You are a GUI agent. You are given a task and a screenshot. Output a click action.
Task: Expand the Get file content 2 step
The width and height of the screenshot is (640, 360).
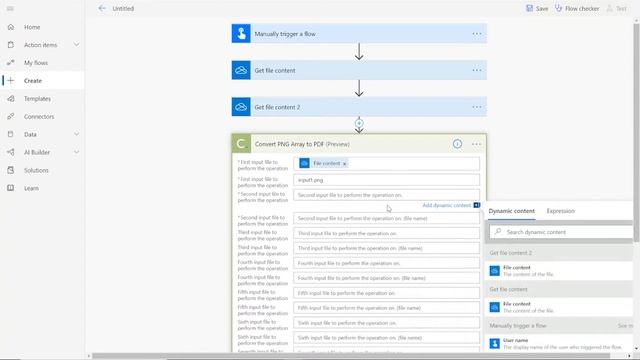[359, 107]
